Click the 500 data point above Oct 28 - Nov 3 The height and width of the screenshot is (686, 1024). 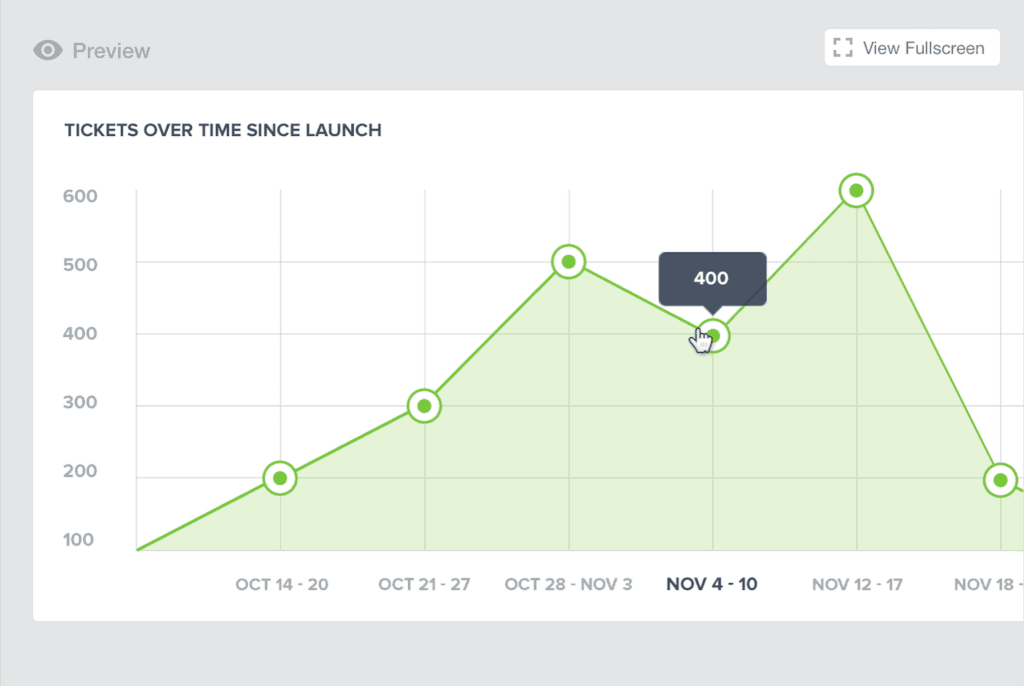pyautogui.click(x=568, y=262)
